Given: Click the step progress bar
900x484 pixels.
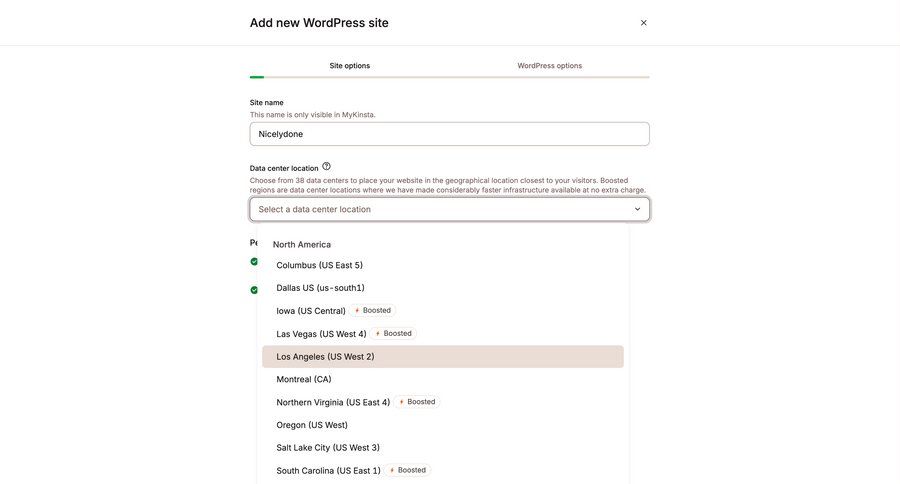Looking at the screenshot, I should coord(449,77).
